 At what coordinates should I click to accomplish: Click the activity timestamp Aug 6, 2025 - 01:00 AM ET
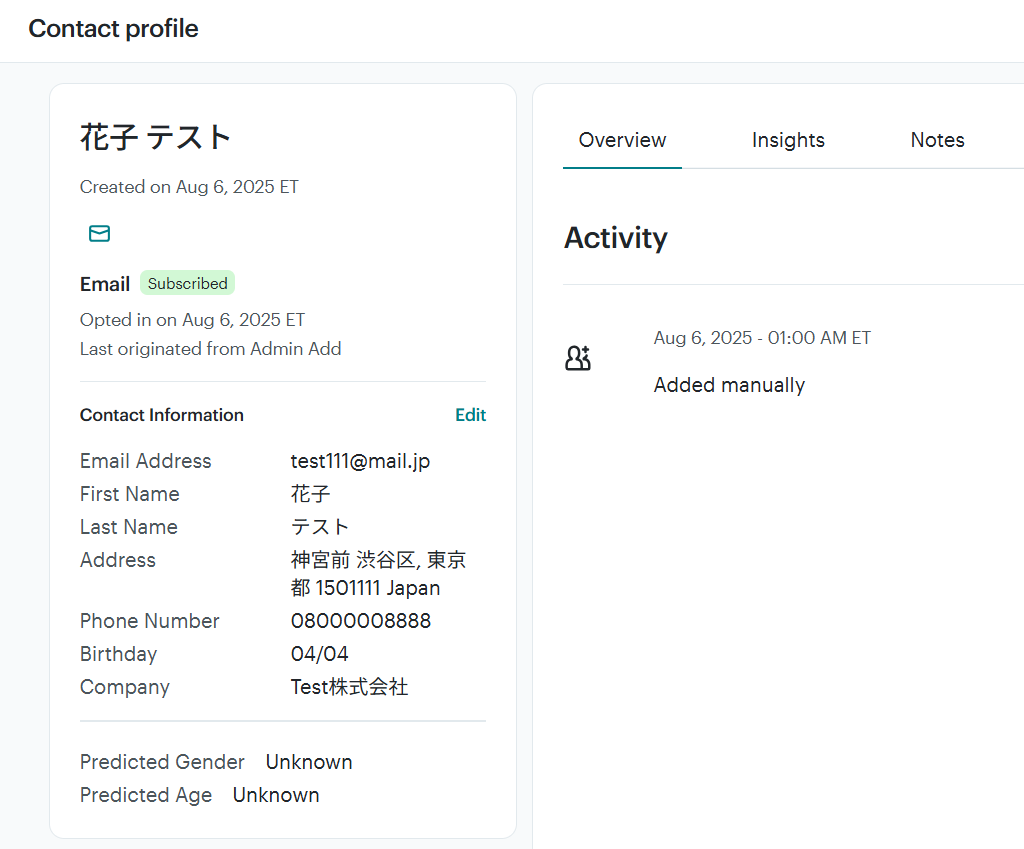click(762, 338)
